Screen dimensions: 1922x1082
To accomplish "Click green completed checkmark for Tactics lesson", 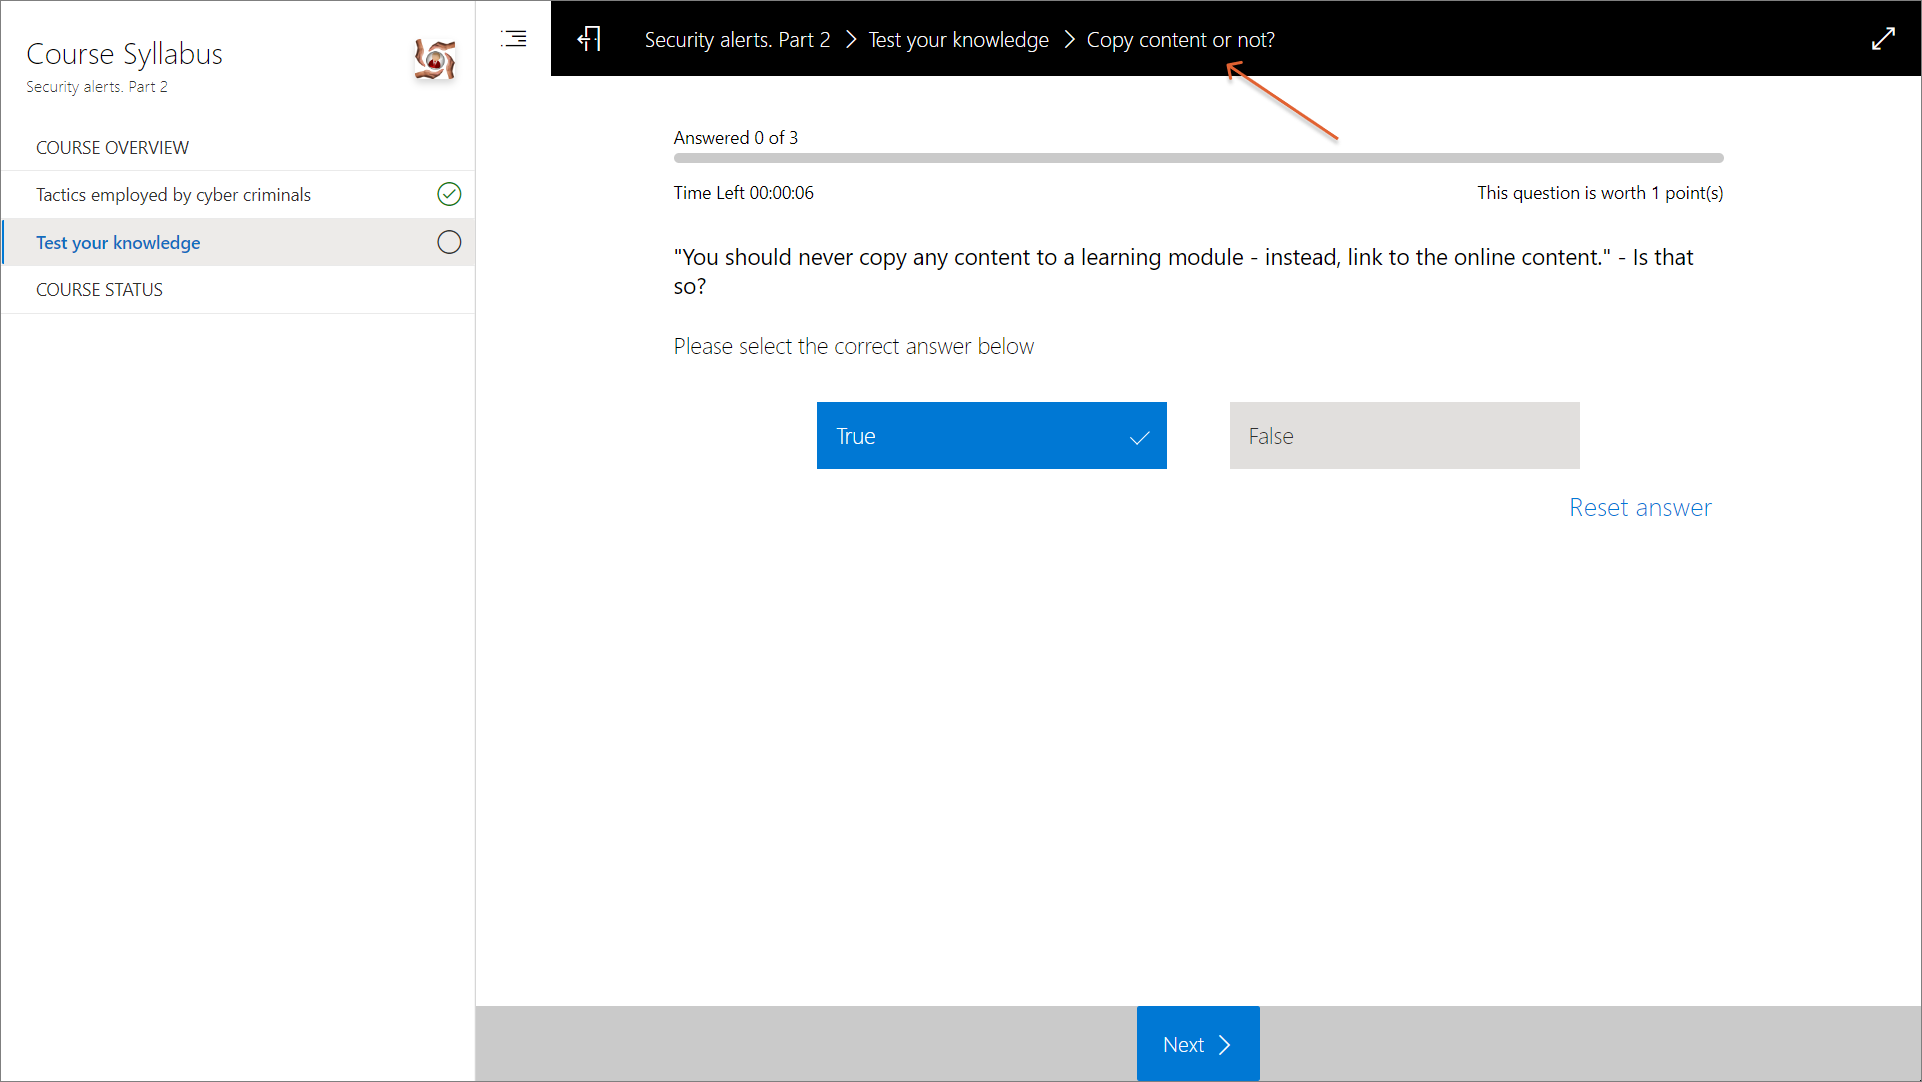I will (449, 194).
